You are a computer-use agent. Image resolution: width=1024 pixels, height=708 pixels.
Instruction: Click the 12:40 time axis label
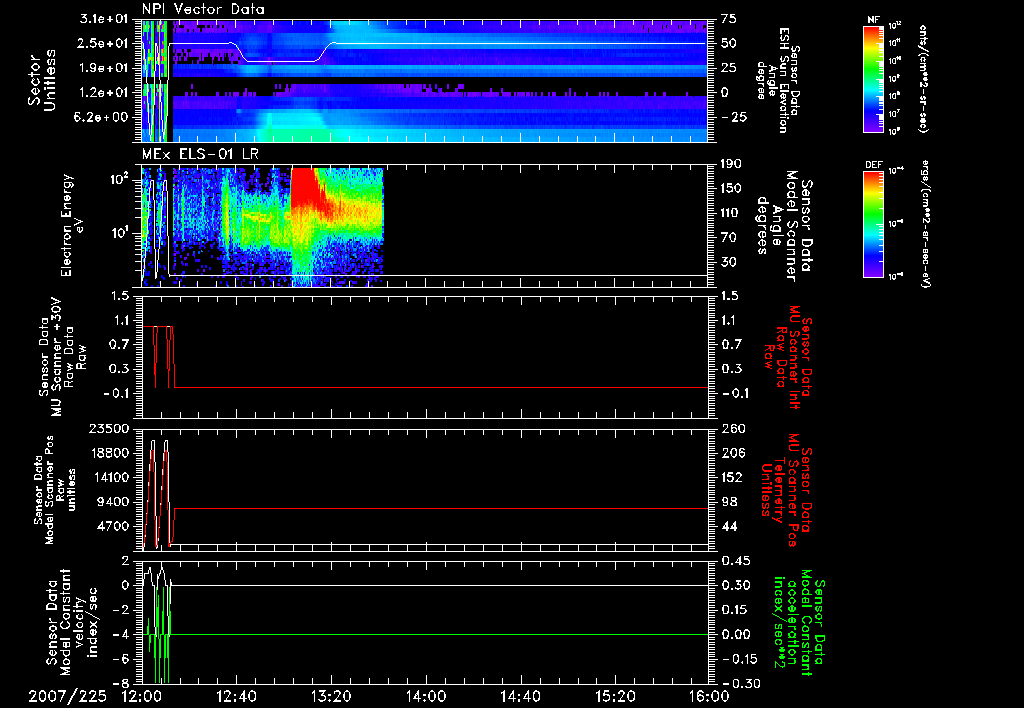(x=236, y=696)
